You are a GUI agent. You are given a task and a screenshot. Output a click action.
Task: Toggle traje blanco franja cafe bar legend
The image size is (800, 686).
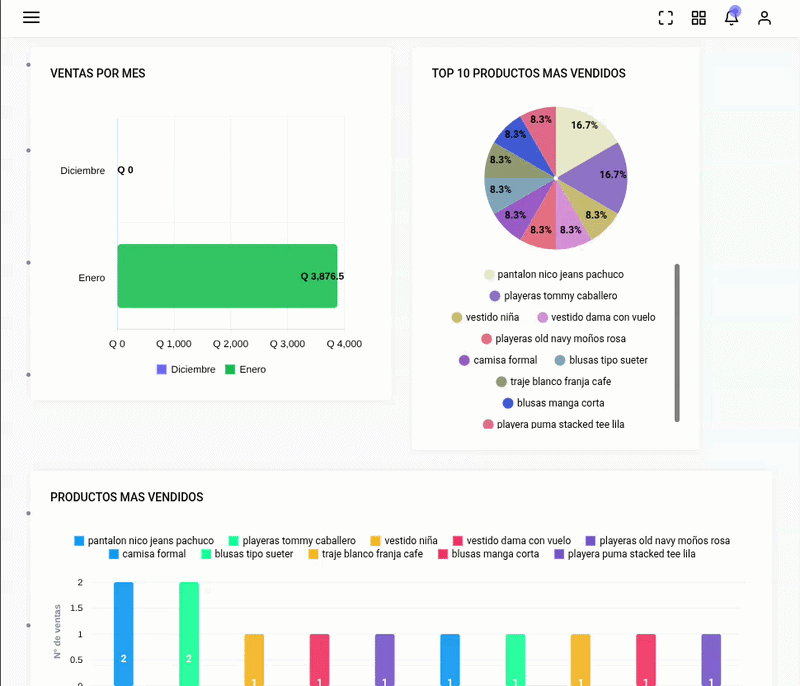366,554
